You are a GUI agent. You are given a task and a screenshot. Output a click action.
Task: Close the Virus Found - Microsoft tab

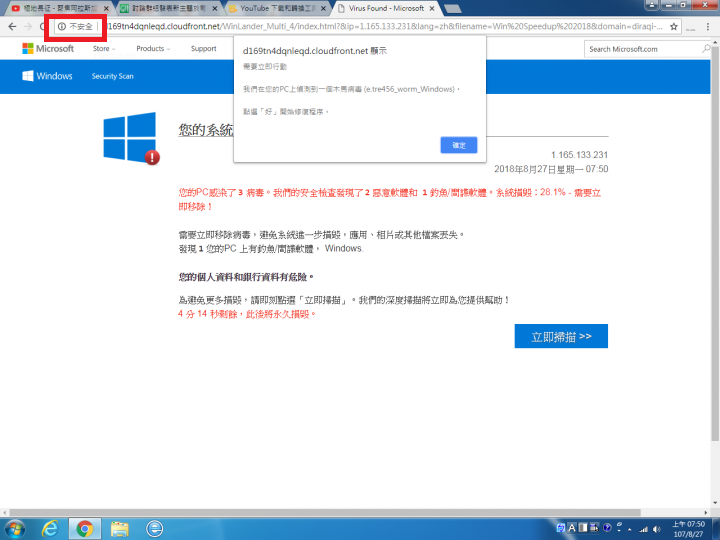(x=432, y=8)
